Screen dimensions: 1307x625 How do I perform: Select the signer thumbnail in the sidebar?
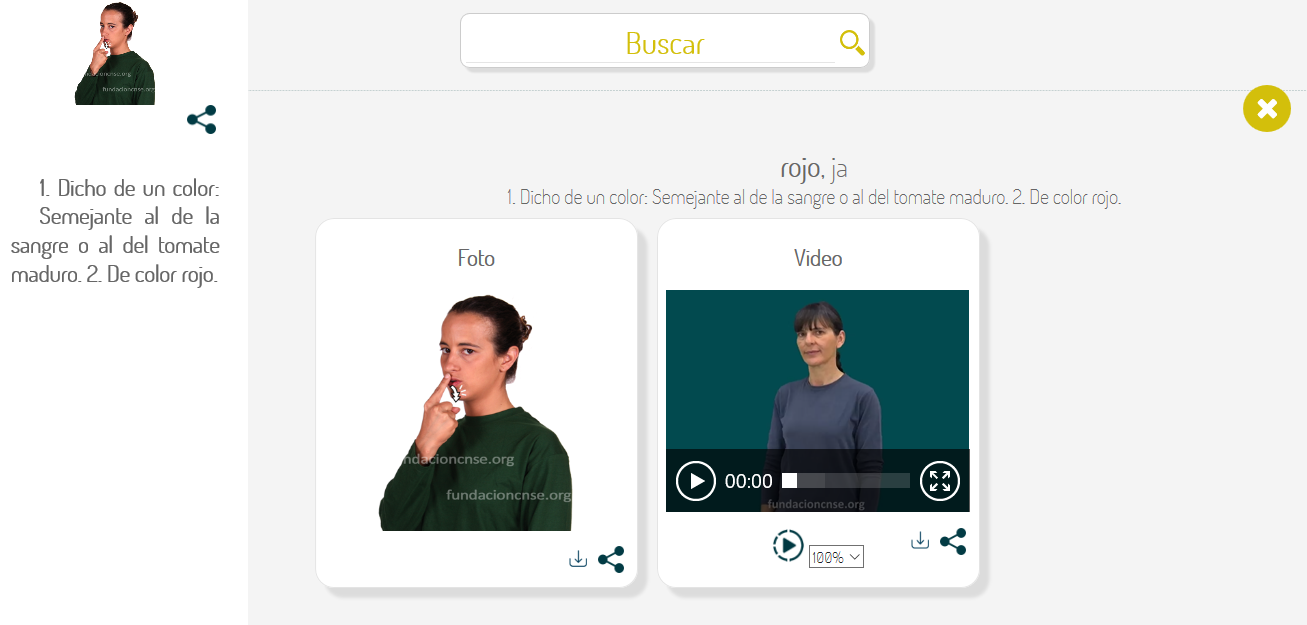115,53
